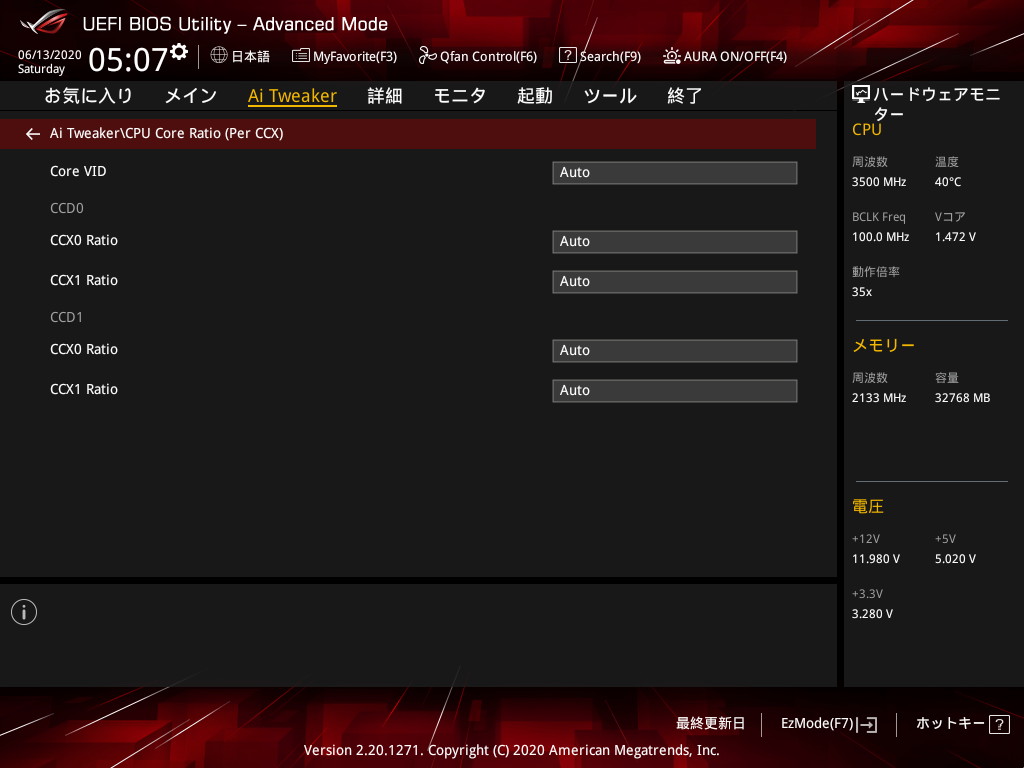Click CCX1 Ratio label under CCD0
The width and height of the screenshot is (1024, 768).
click(84, 280)
